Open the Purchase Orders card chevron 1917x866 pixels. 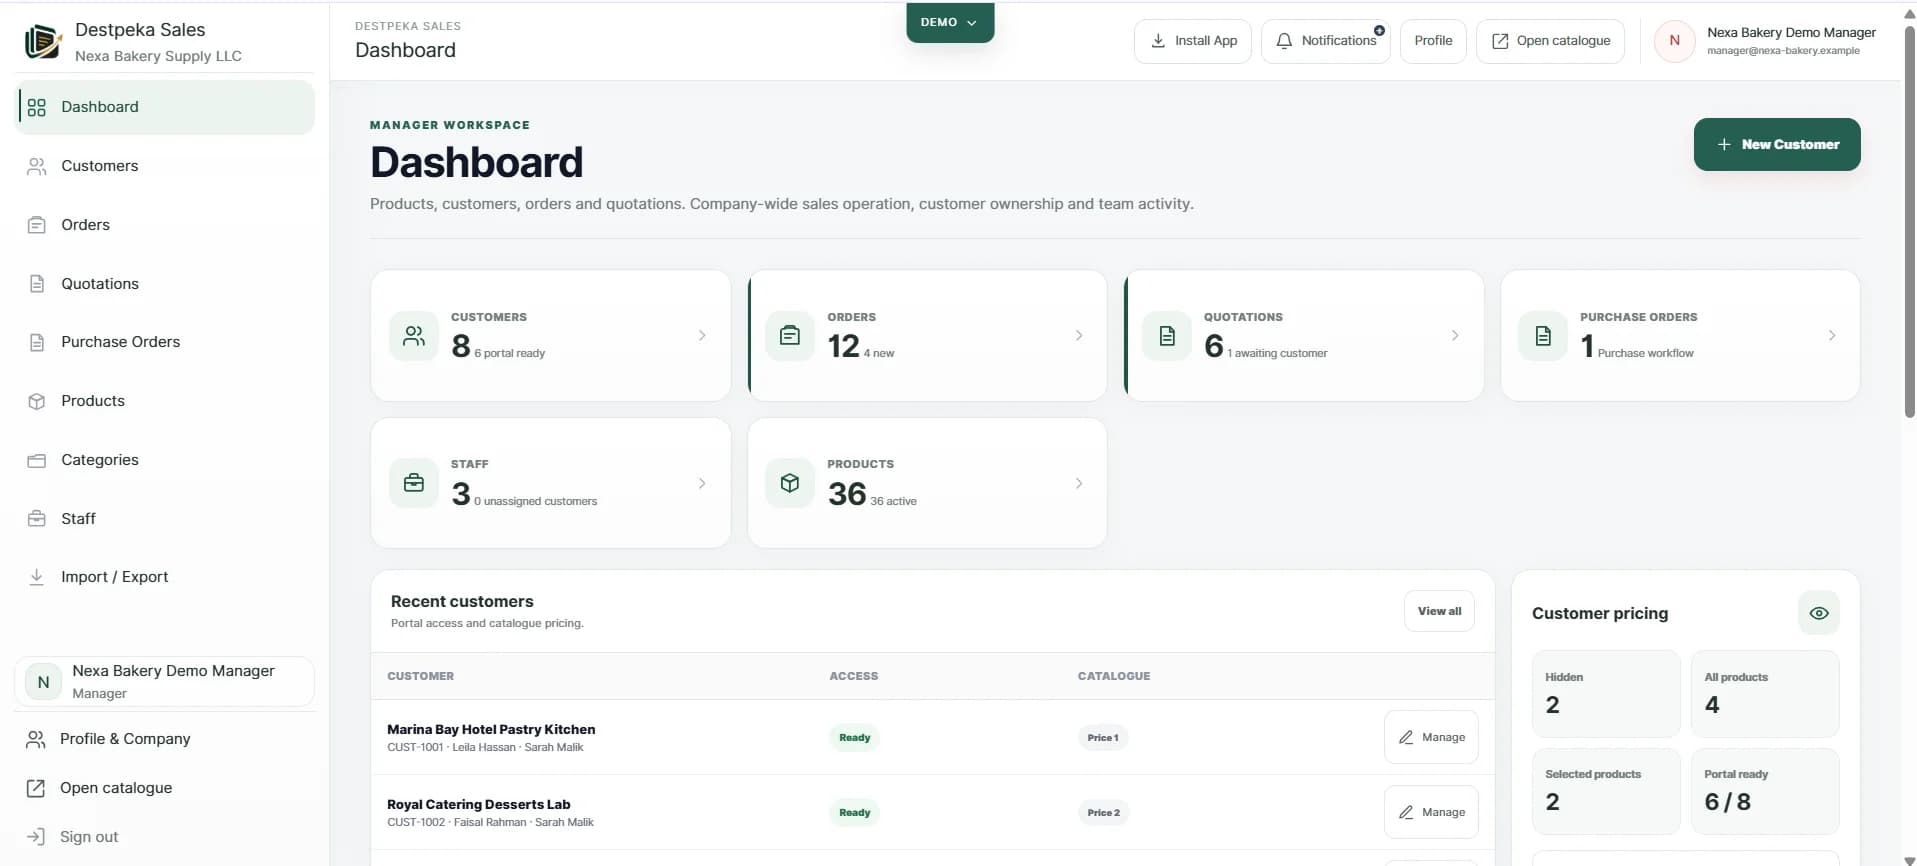(1832, 336)
